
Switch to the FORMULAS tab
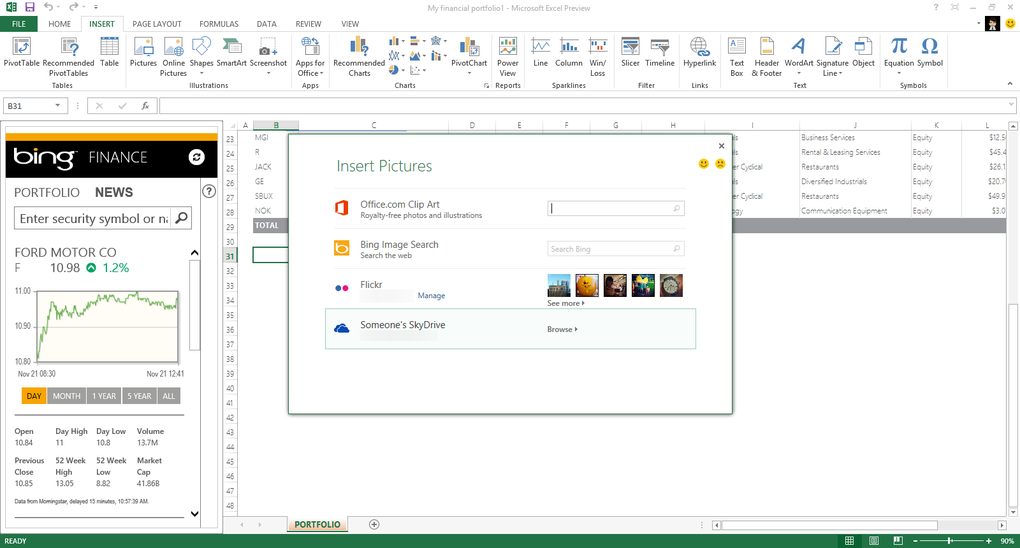click(x=219, y=24)
